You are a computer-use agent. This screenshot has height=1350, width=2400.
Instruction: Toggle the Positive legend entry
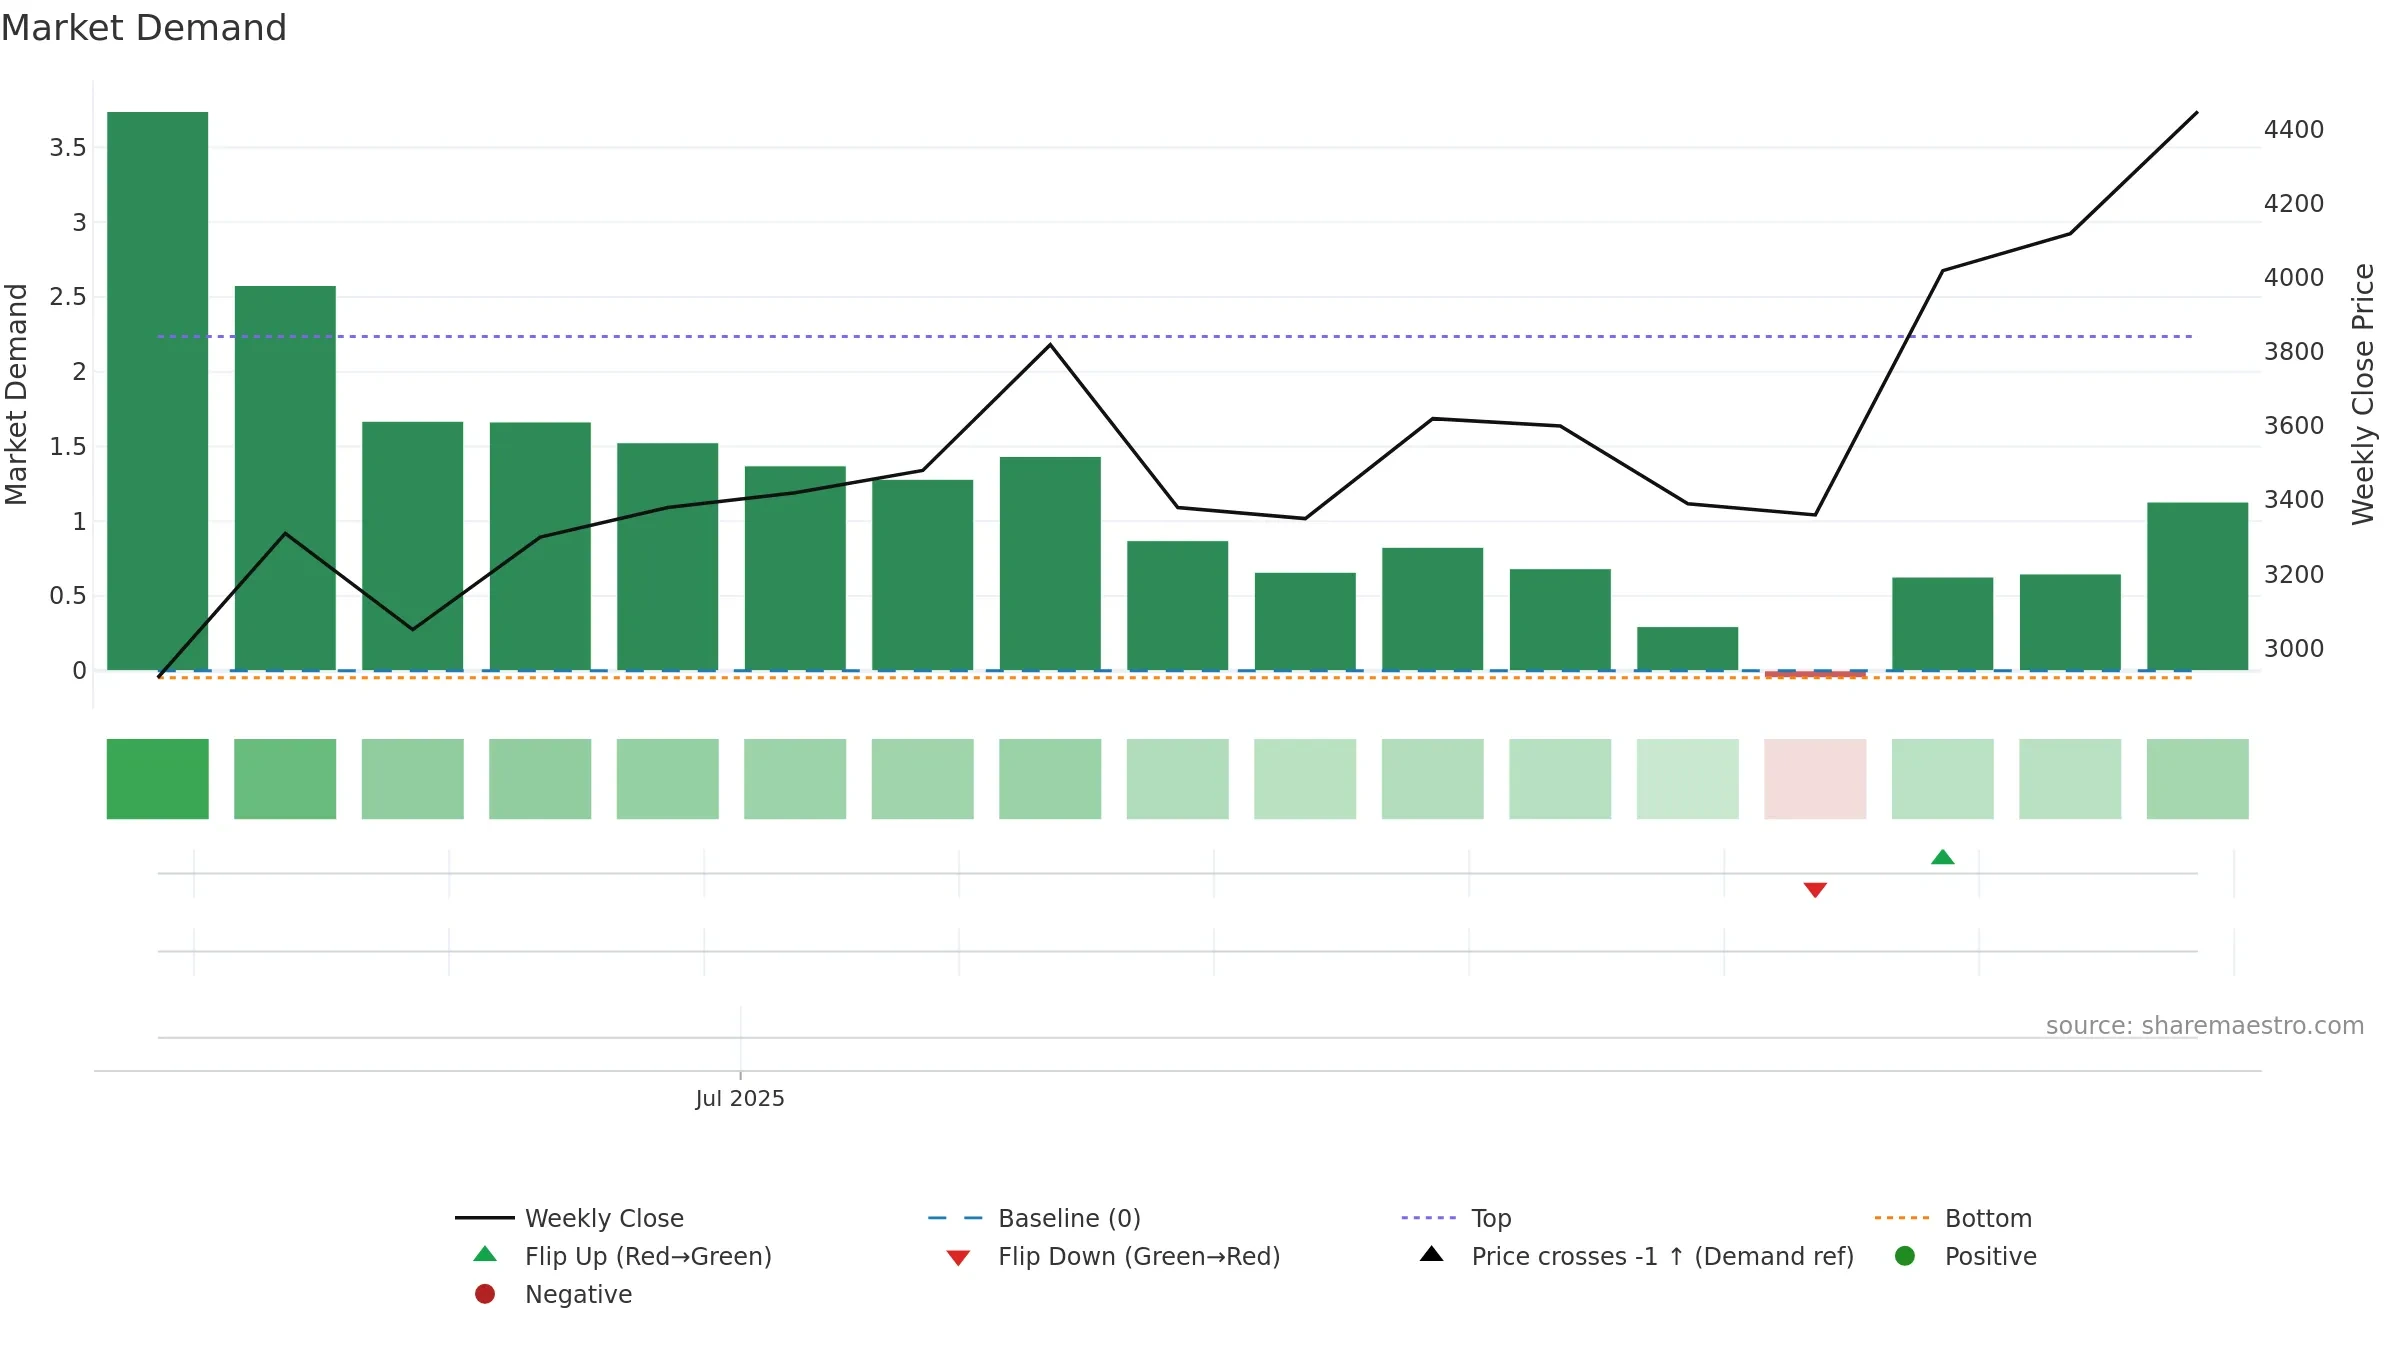coord(1965,1256)
